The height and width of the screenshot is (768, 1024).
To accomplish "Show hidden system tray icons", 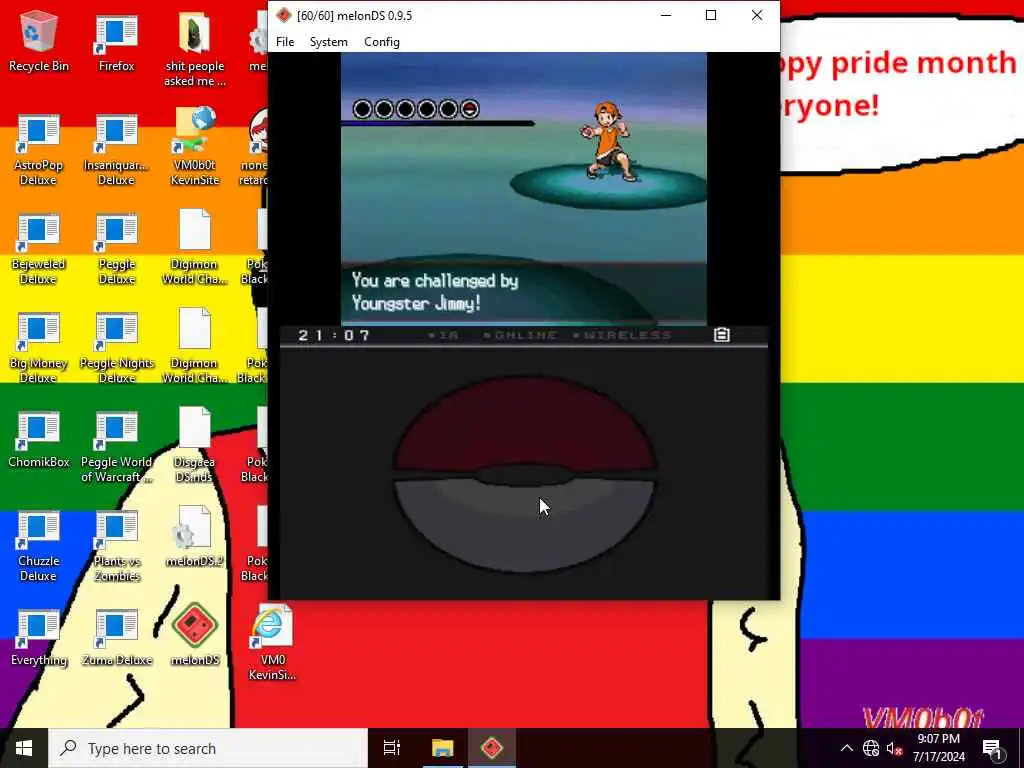I will (846, 748).
